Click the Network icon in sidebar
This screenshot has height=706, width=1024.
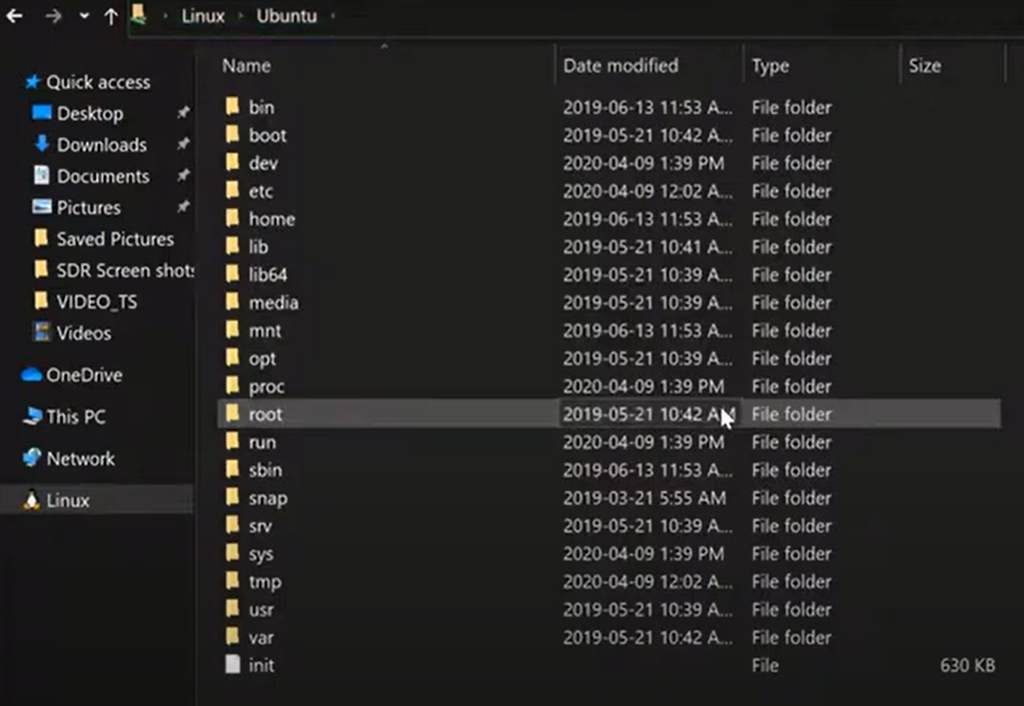coord(31,458)
